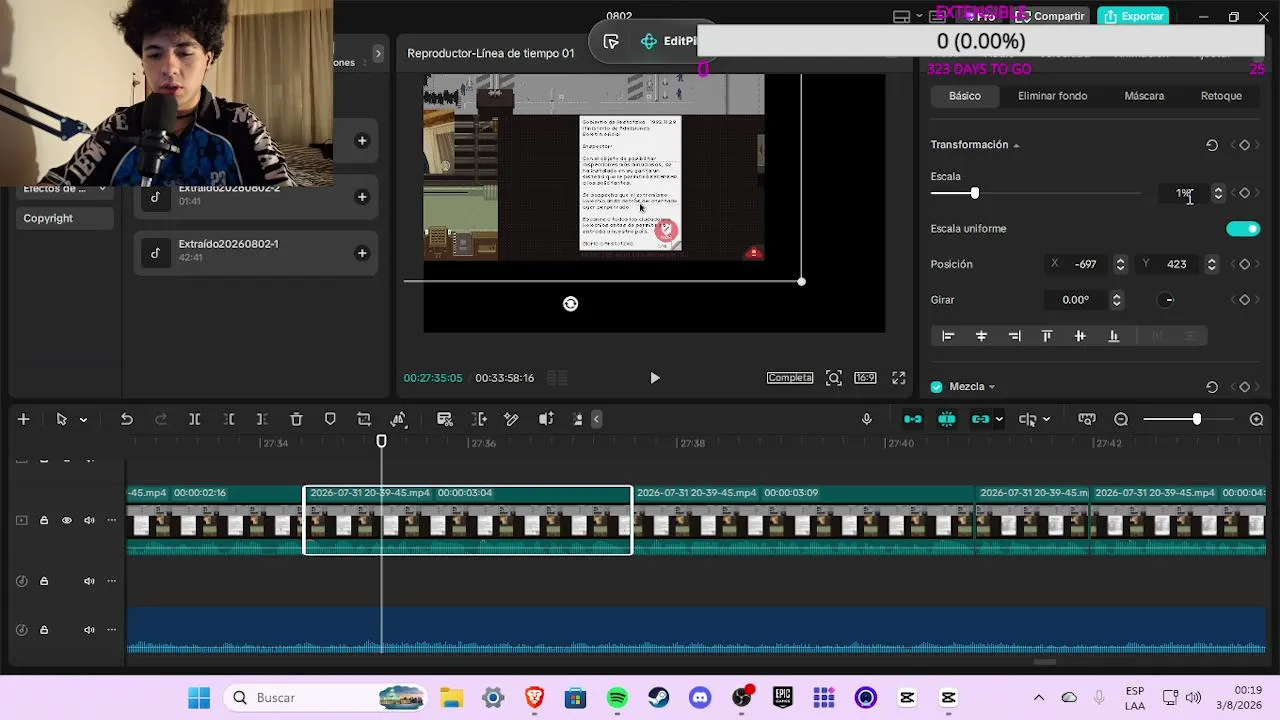Toggle main track magnet snapping
Screen dimensions: 1280x720
click(913, 419)
